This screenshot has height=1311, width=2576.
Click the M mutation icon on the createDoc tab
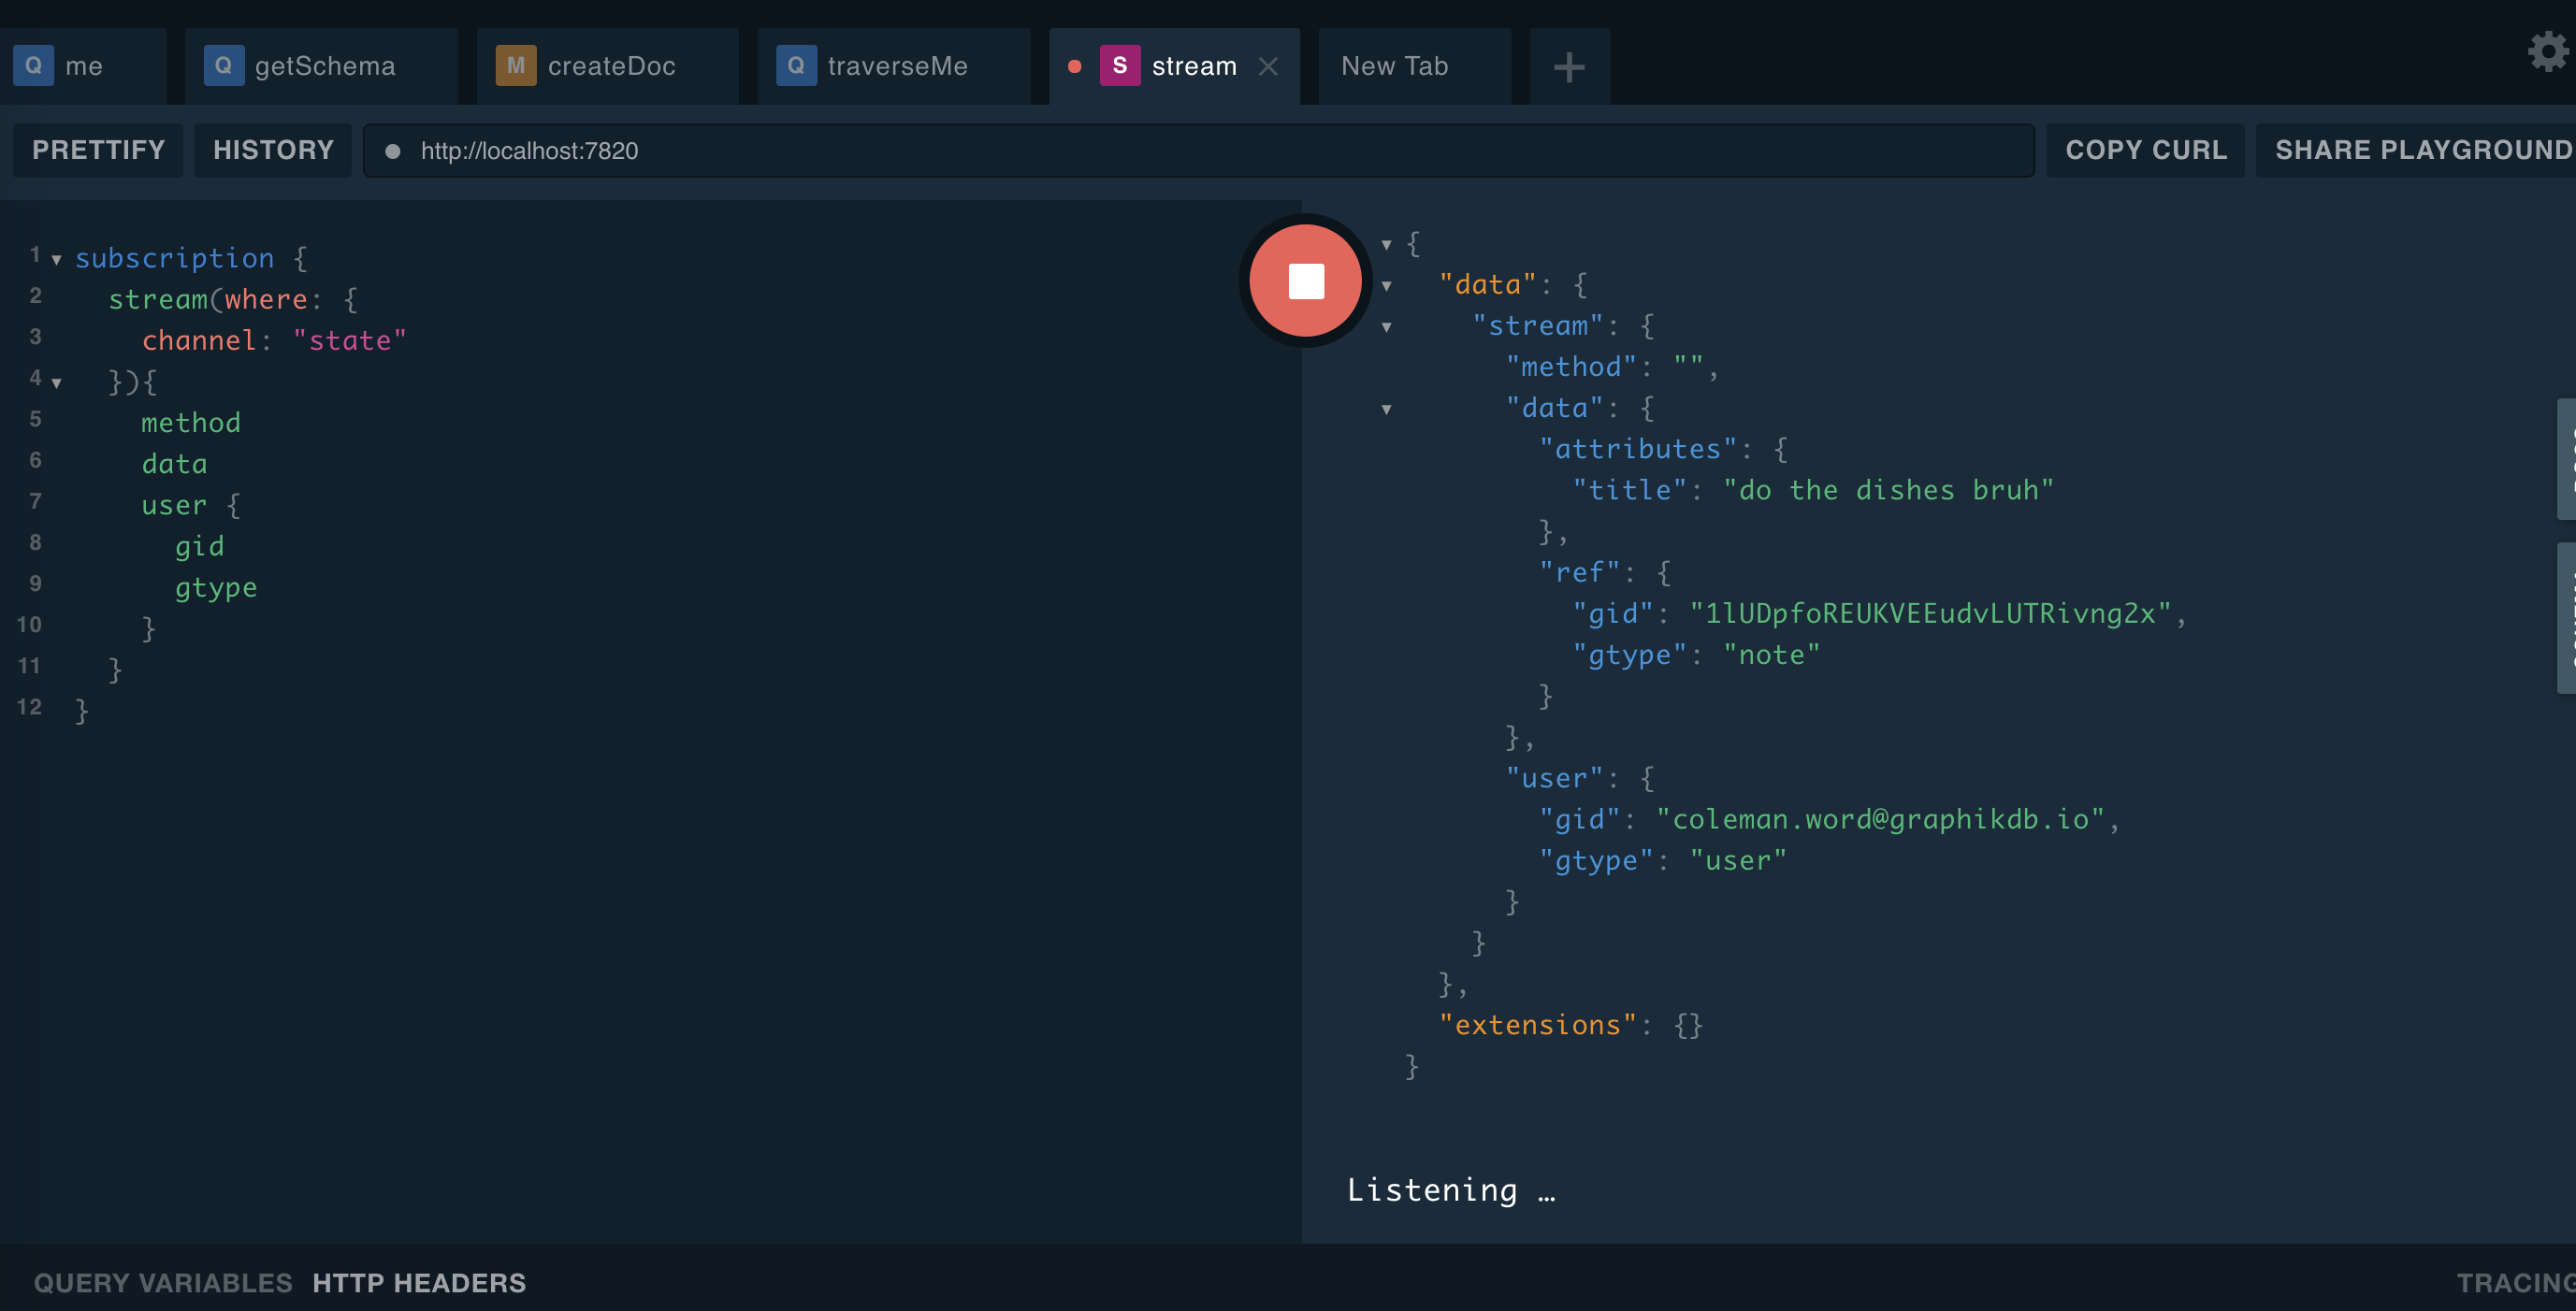[515, 66]
